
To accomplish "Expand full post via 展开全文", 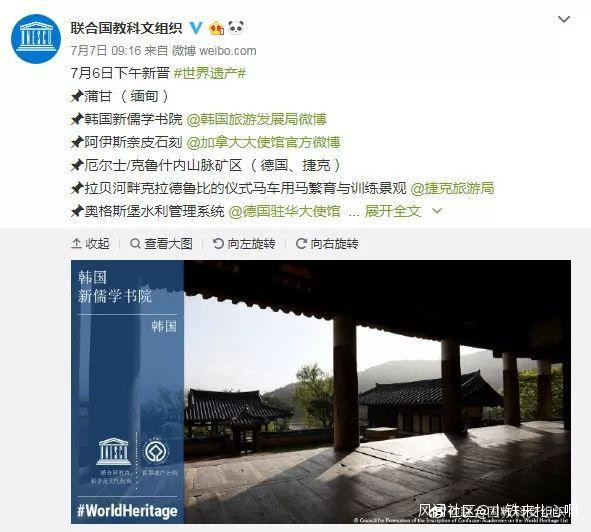I will click(x=392, y=211).
